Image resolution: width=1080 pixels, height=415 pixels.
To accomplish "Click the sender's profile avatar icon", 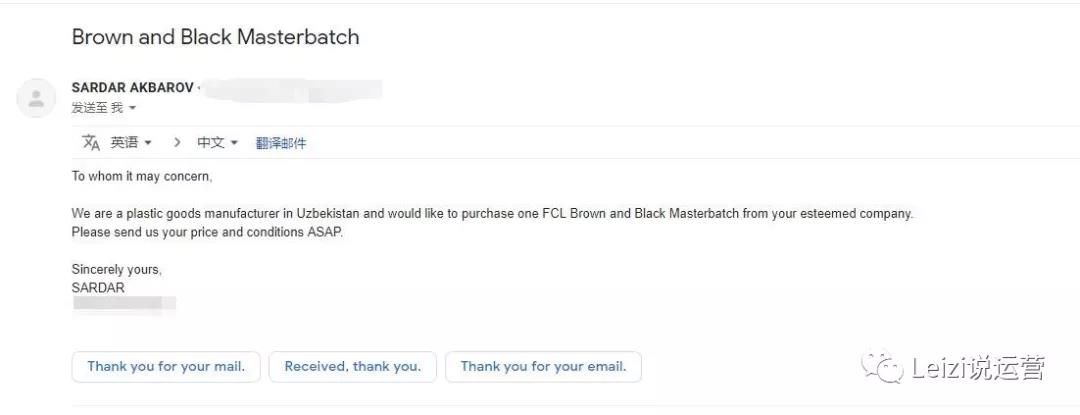I will pyautogui.click(x=36, y=98).
